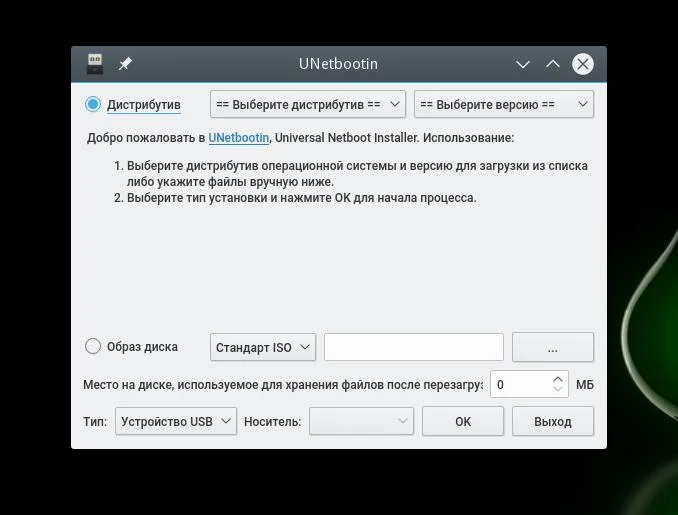Click the Тип: label
This screenshot has height=515, width=678.
coord(95,422)
